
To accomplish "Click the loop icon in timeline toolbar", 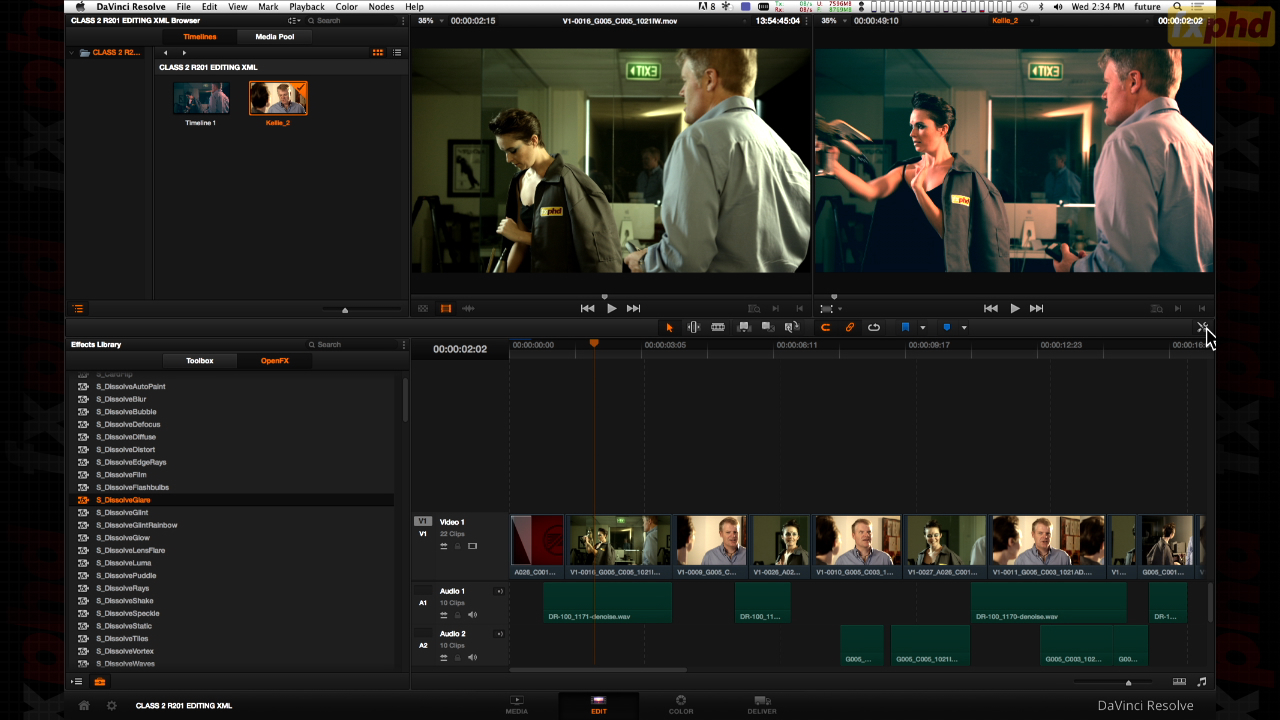I will pyautogui.click(x=873, y=327).
